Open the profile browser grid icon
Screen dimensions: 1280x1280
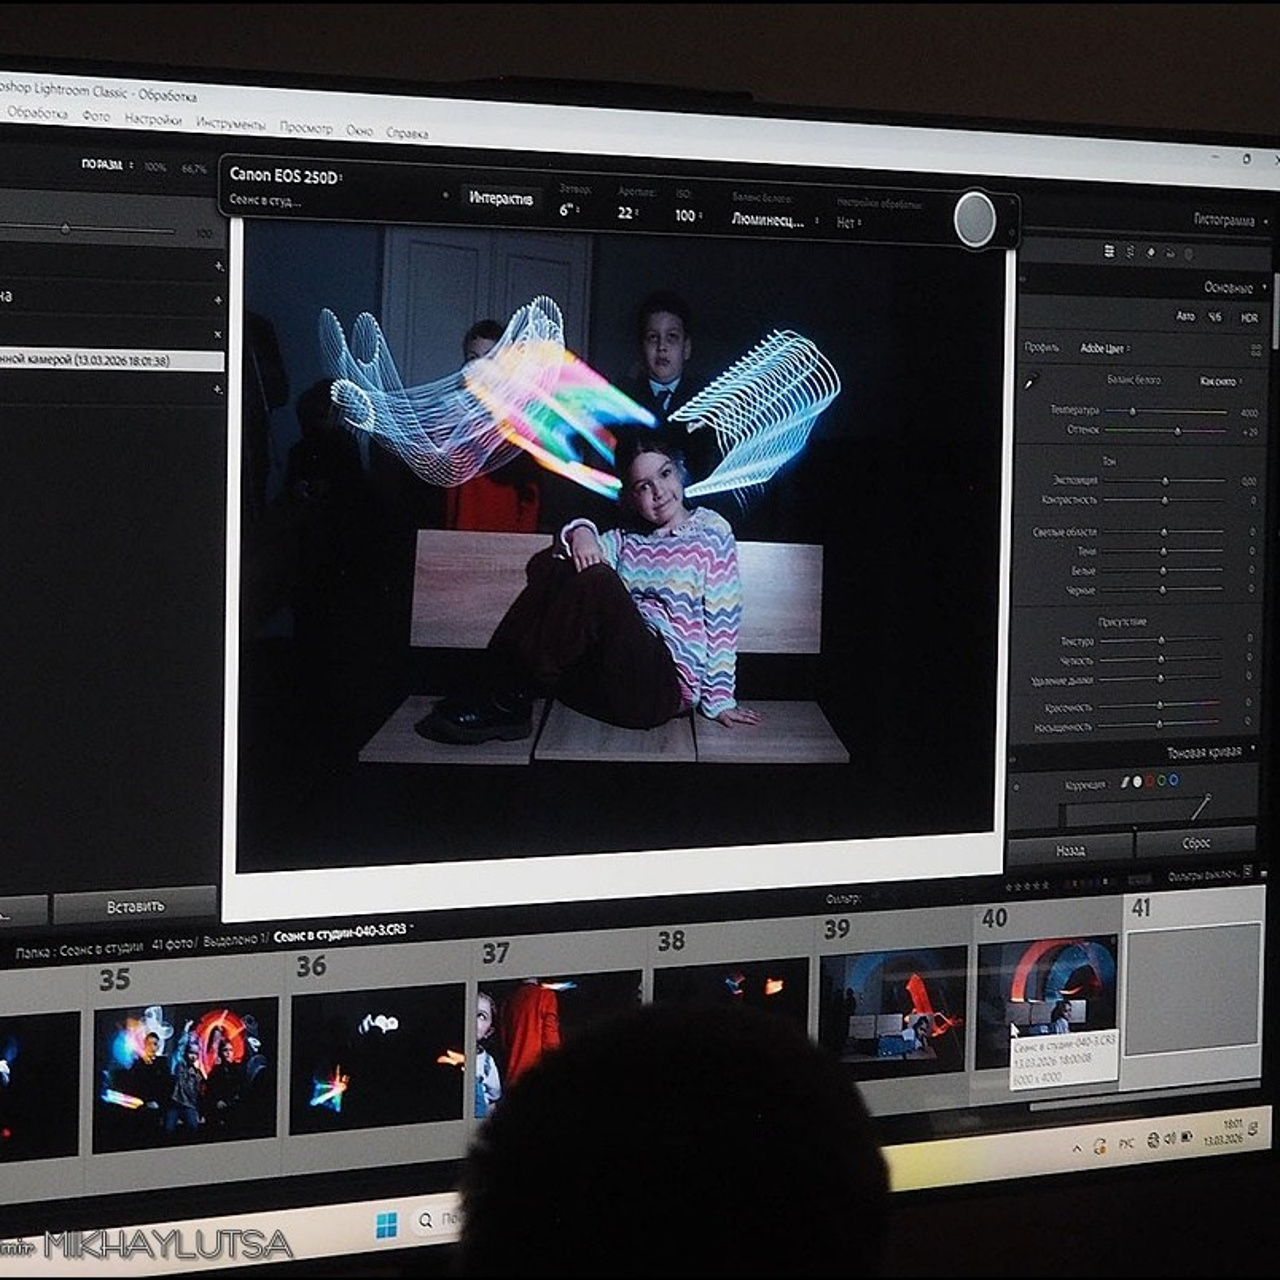pyautogui.click(x=1256, y=351)
